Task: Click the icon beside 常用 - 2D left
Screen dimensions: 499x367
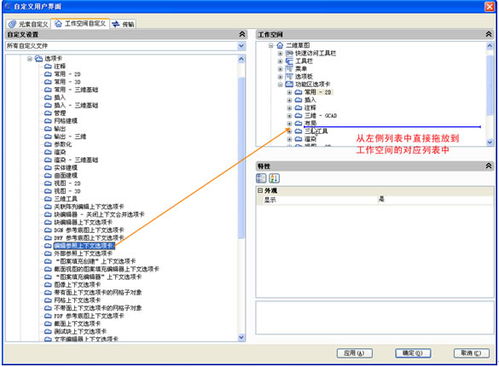Action: (x=48, y=74)
